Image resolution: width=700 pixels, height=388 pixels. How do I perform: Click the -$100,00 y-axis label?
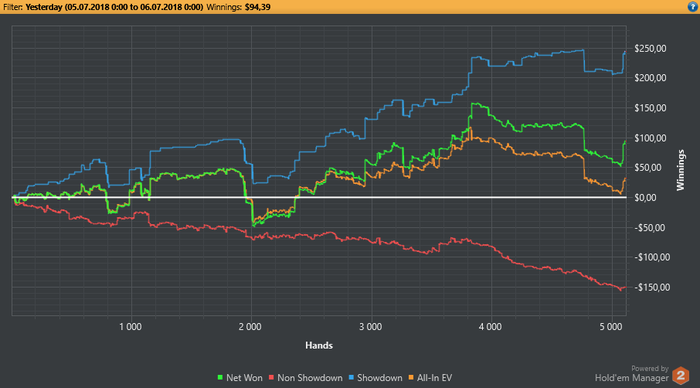point(652,257)
